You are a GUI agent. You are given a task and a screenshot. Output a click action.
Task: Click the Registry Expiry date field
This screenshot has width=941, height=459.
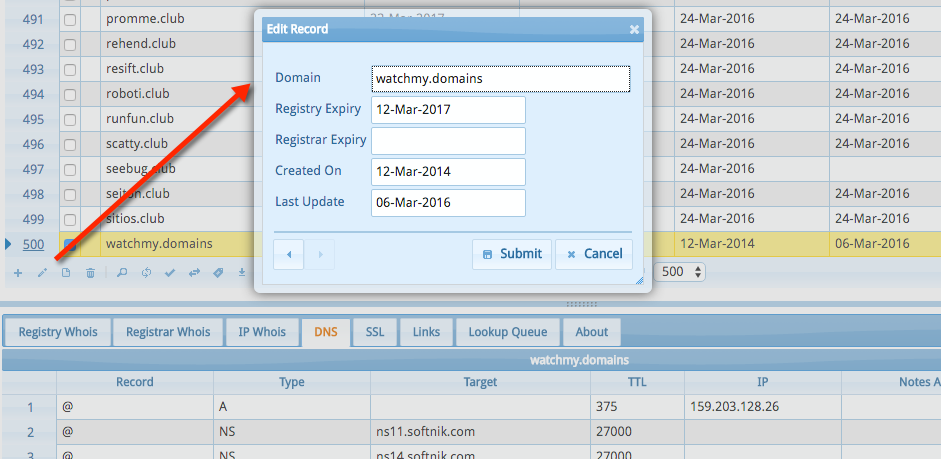click(x=448, y=110)
